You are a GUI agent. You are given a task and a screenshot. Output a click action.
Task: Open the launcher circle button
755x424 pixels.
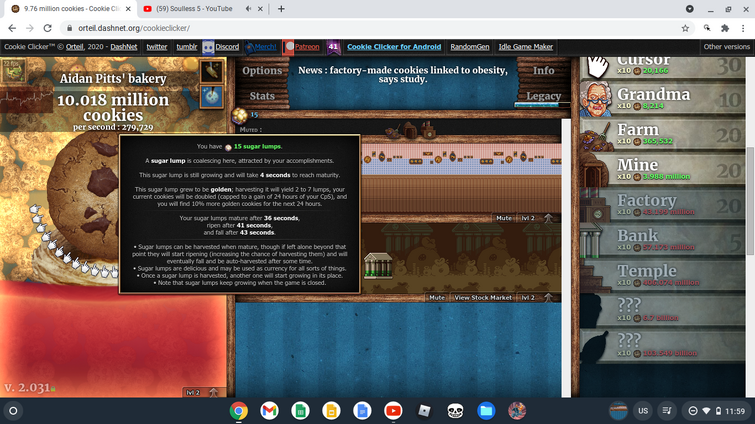pyautogui.click(x=13, y=411)
